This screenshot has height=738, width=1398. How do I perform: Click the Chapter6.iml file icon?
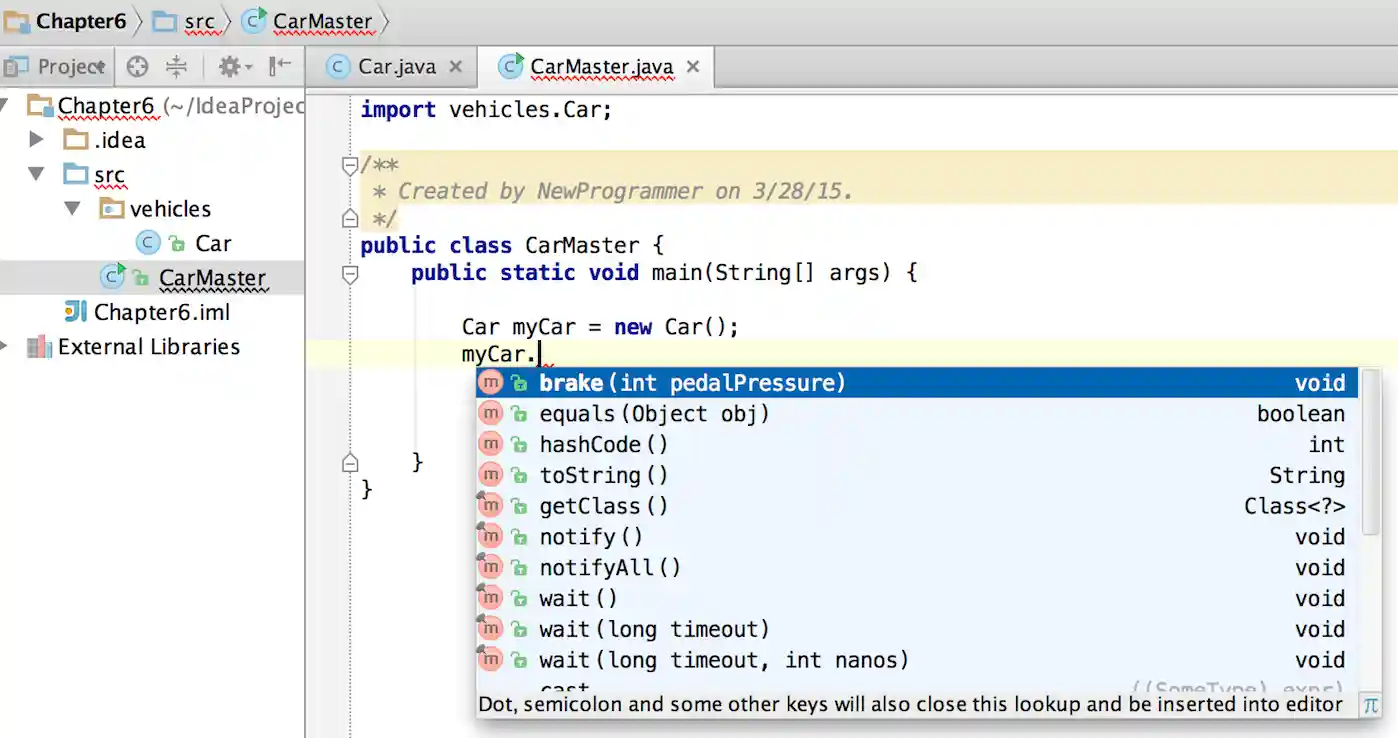75,312
